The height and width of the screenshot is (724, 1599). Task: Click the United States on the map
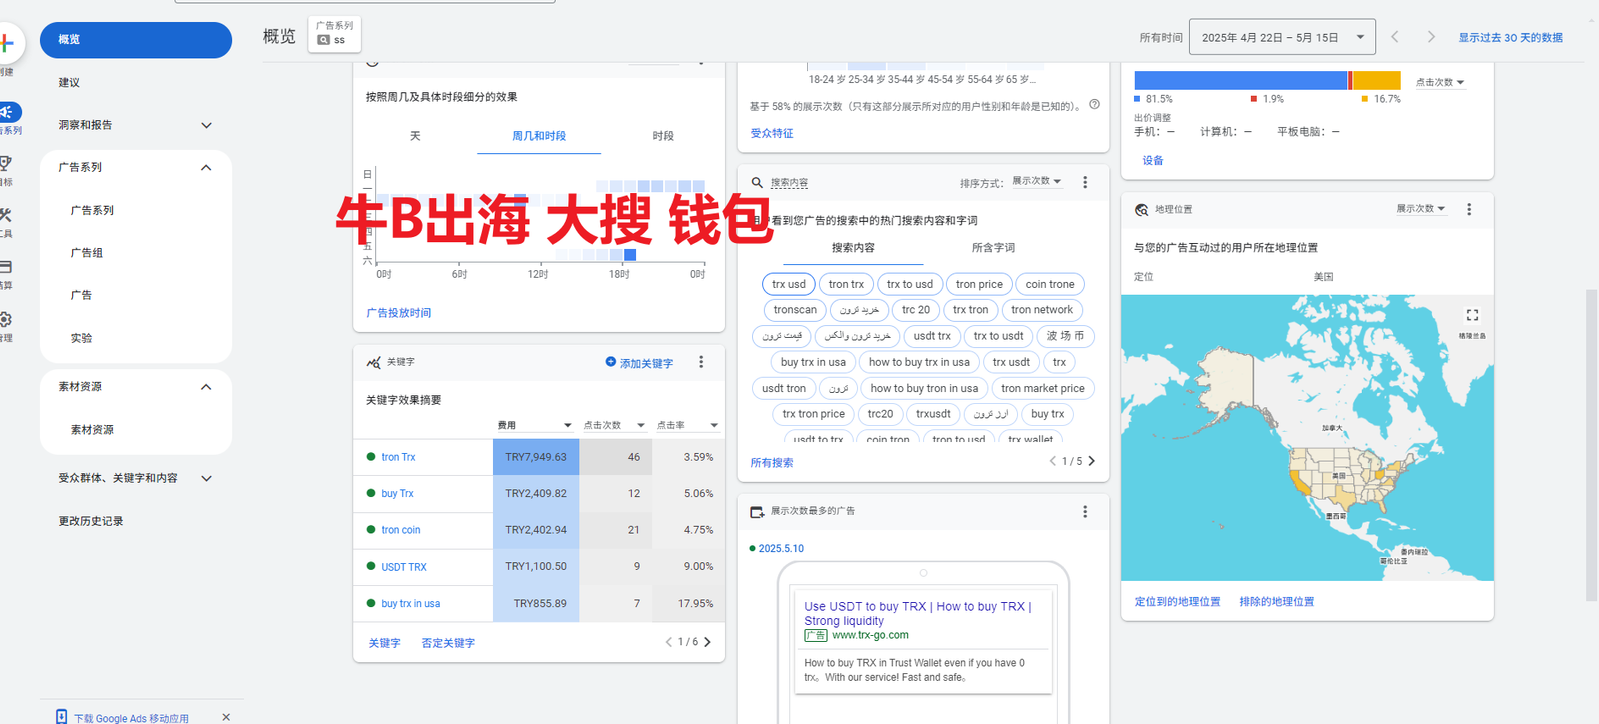(1340, 475)
